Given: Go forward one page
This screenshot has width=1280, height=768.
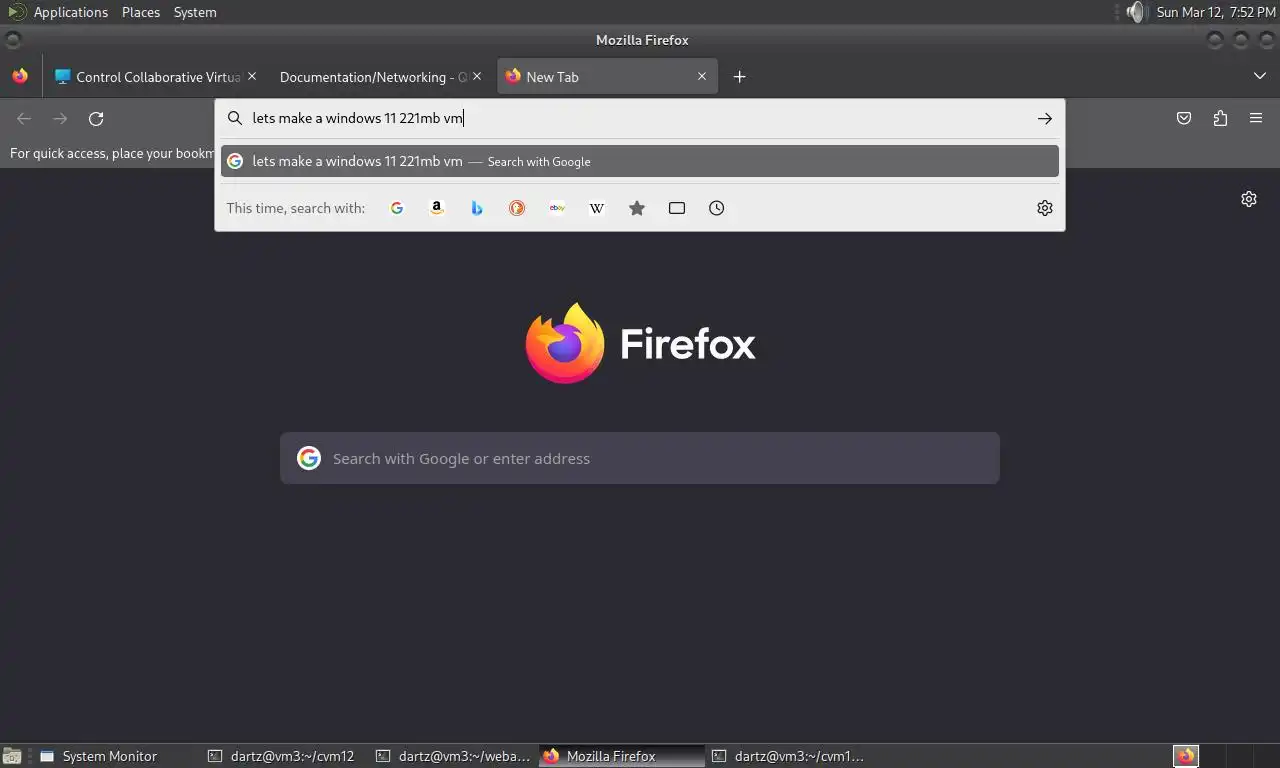Looking at the screenshot, I should coord(60,118).
